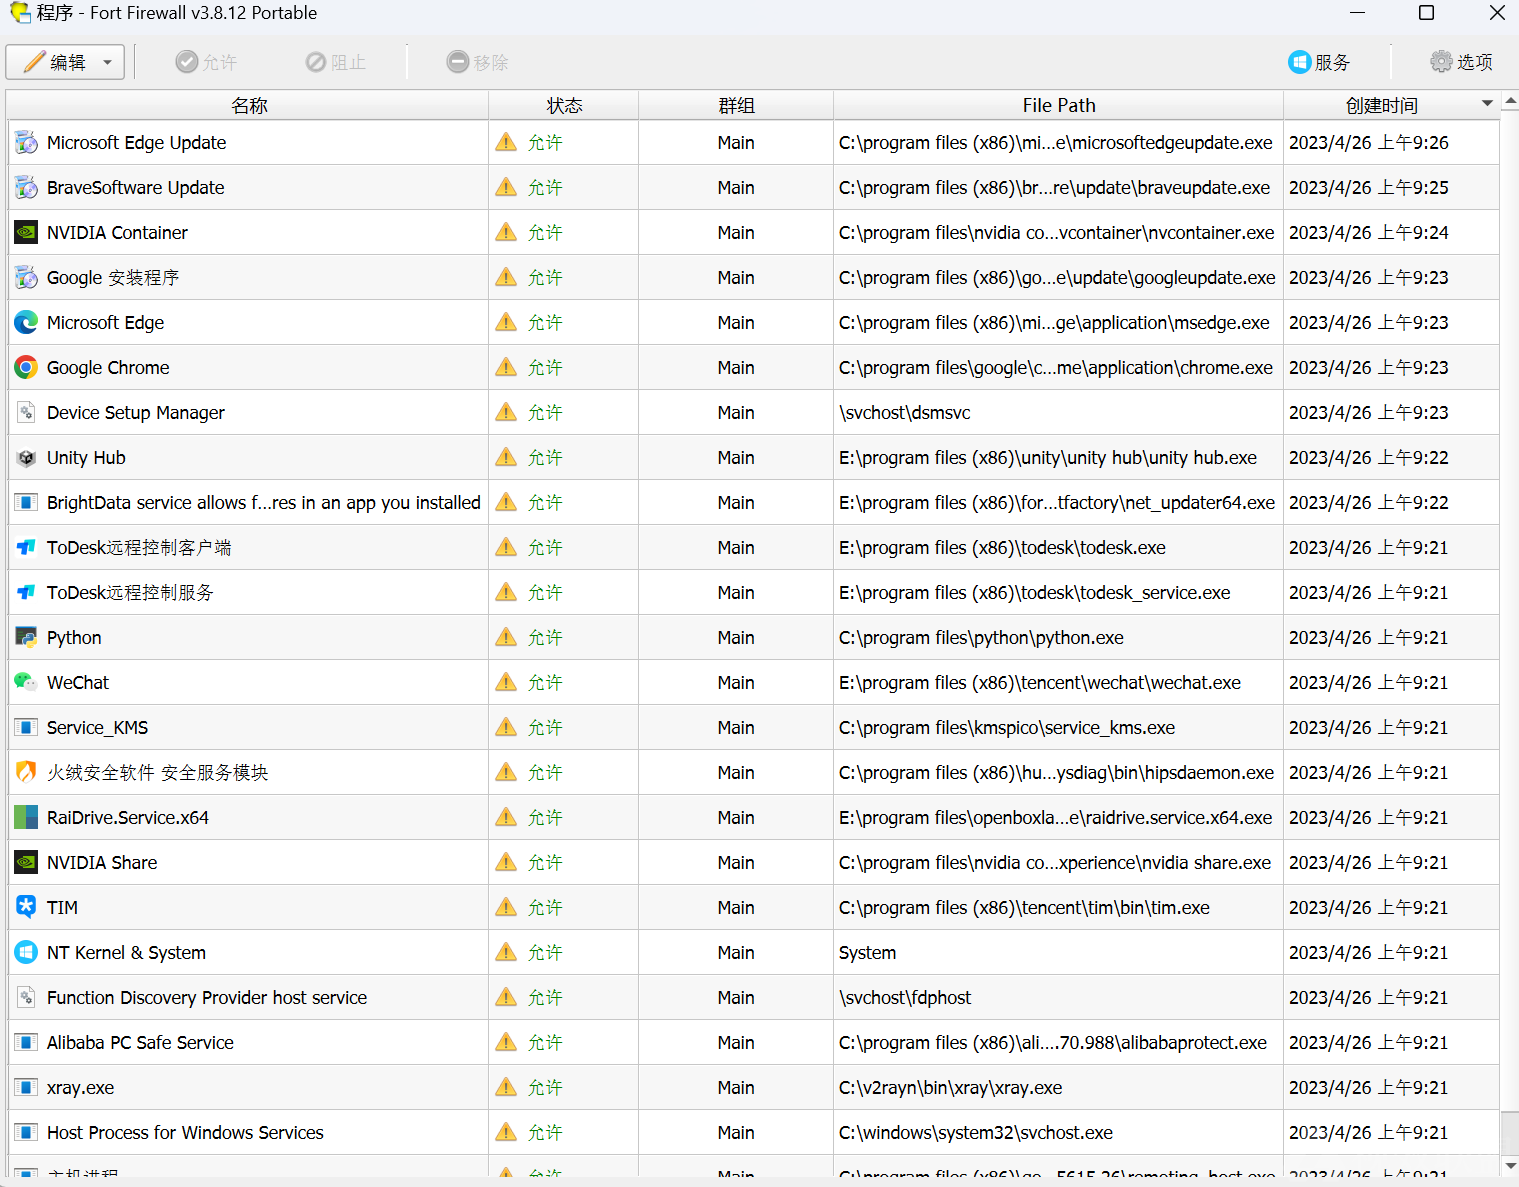Screen dimensions: 1519x1187
Task: Click the Unity Hub icon
Action: point(26,458)
